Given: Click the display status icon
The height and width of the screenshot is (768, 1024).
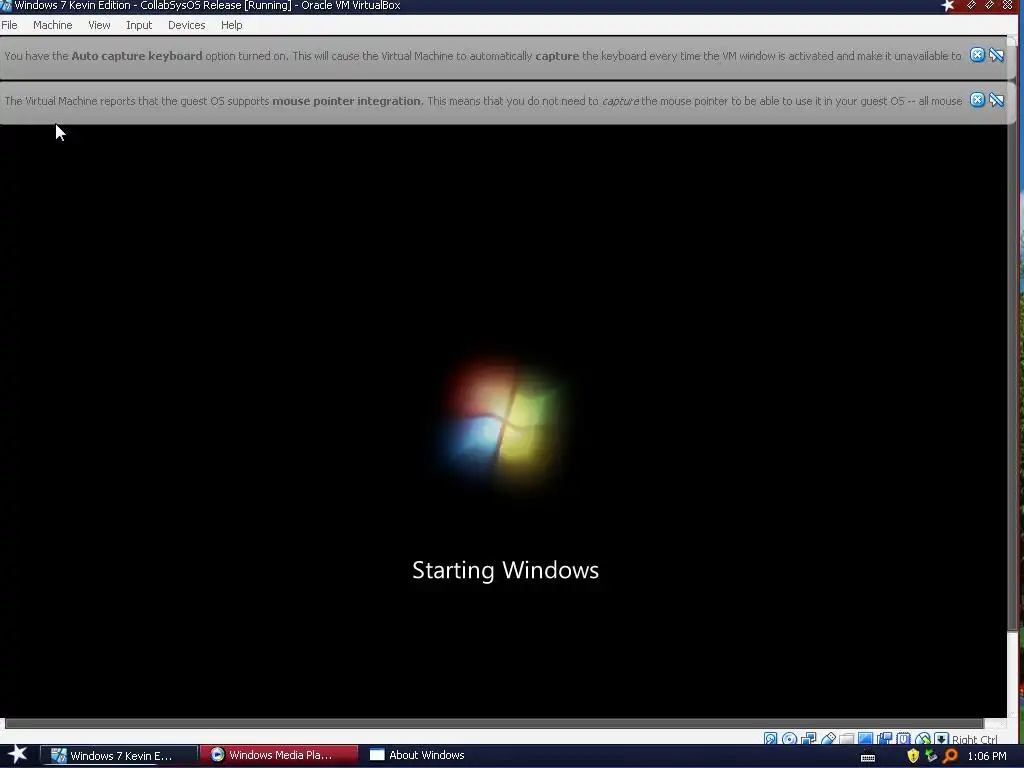Looking at the screenshot, I should pyautogui.click(x=865, y=739).
